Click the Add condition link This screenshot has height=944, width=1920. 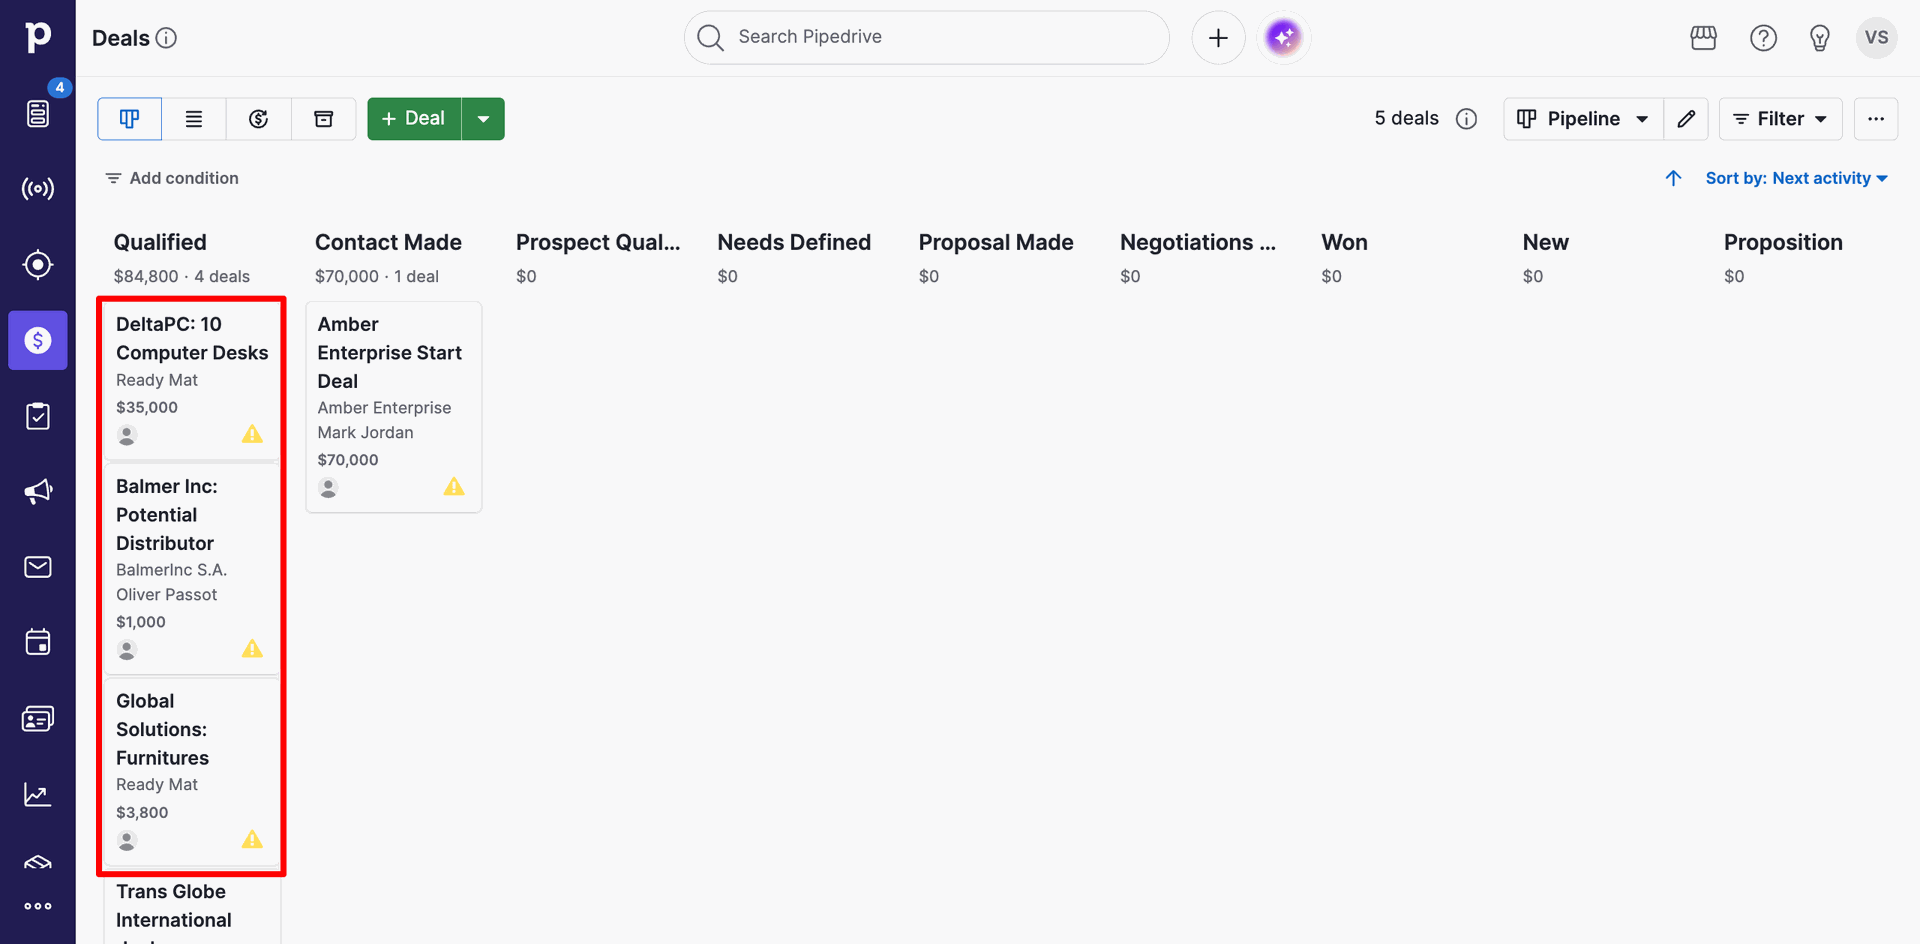(172, 178)
